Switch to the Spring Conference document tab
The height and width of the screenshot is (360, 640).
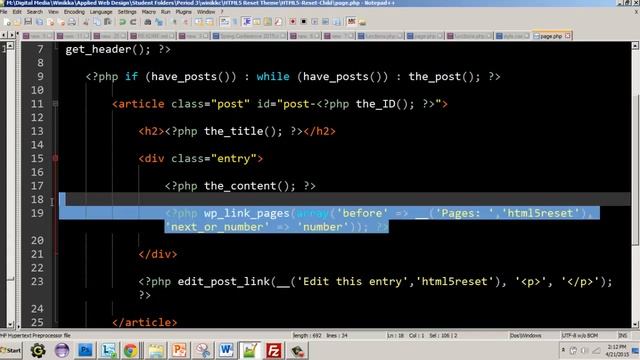click(249, 36)
